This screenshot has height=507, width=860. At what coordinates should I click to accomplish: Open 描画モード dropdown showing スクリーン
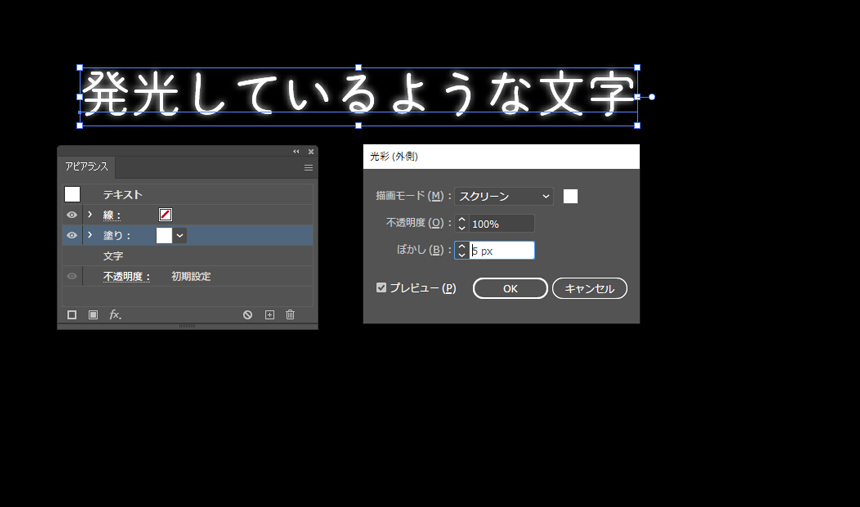pos(503,196)
